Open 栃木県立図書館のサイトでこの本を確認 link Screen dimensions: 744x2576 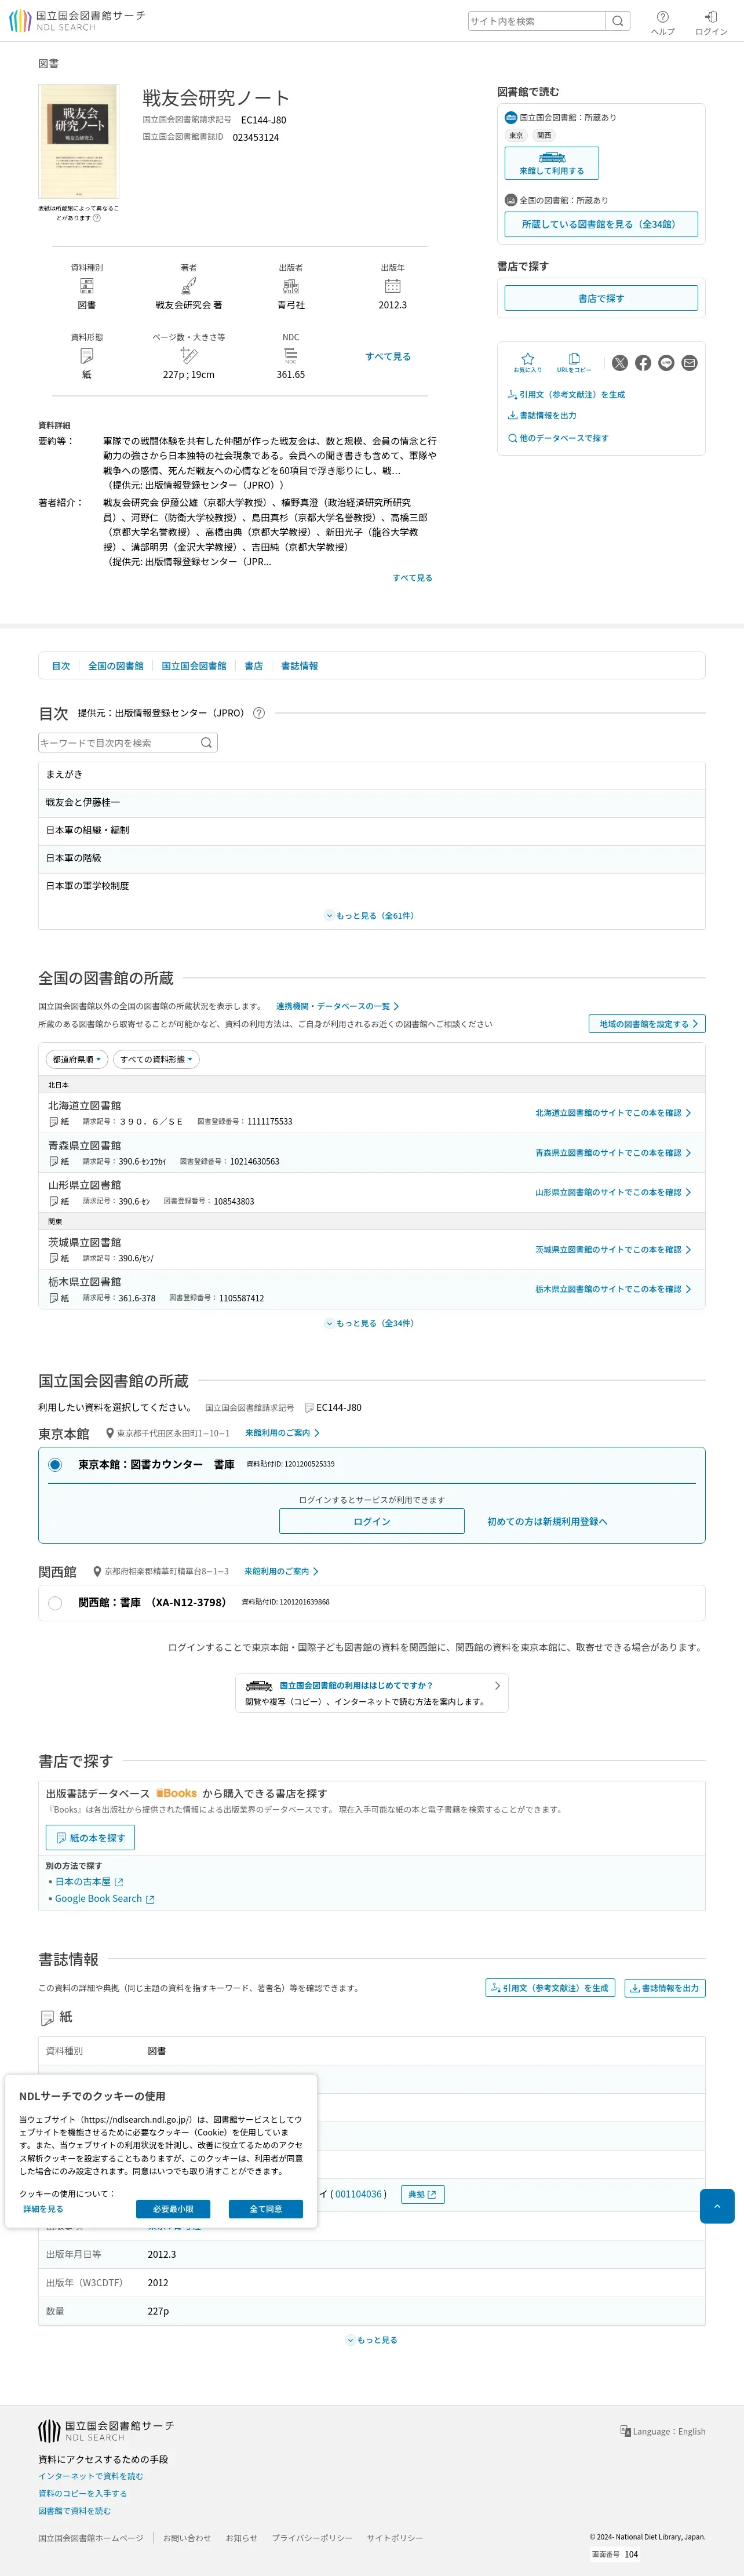[x=613, y=1289]
